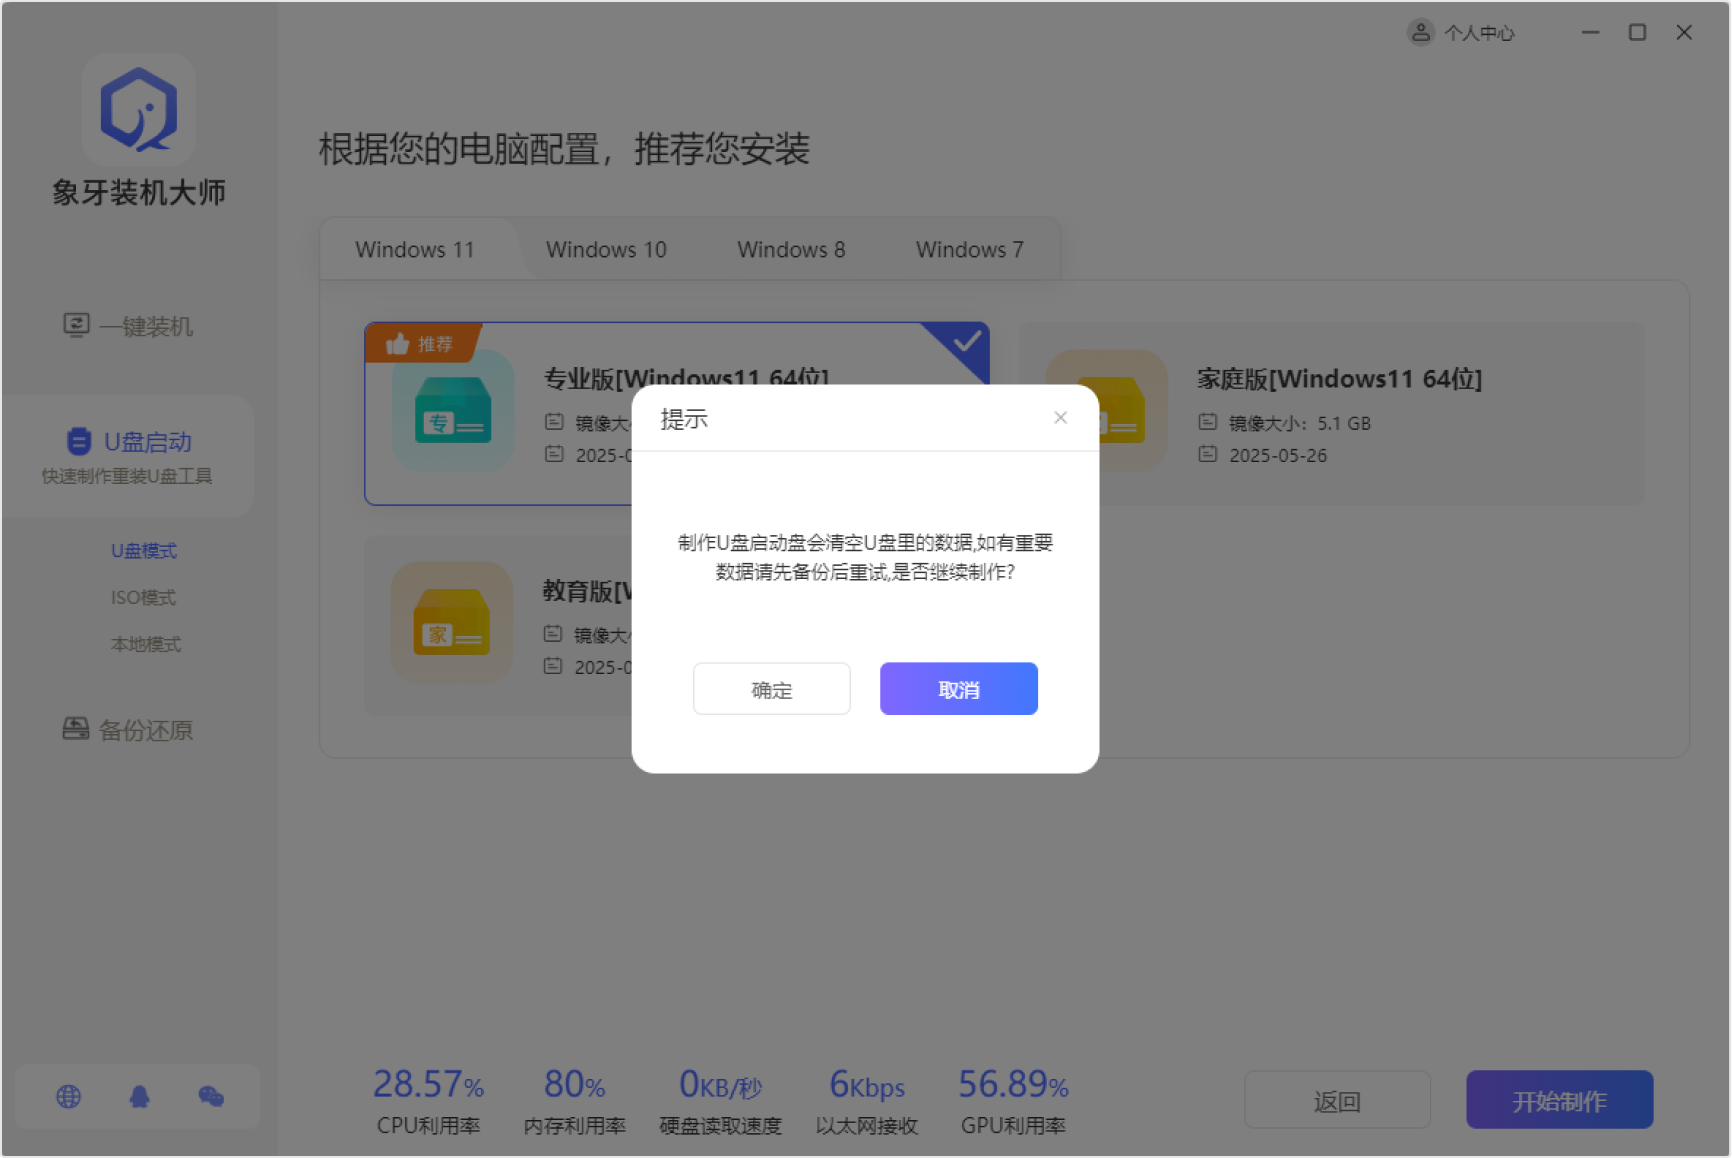Viewport: 1732px width, 1158px height.
Task: Click the globe website icon in sidebar
Action: 68,1097
